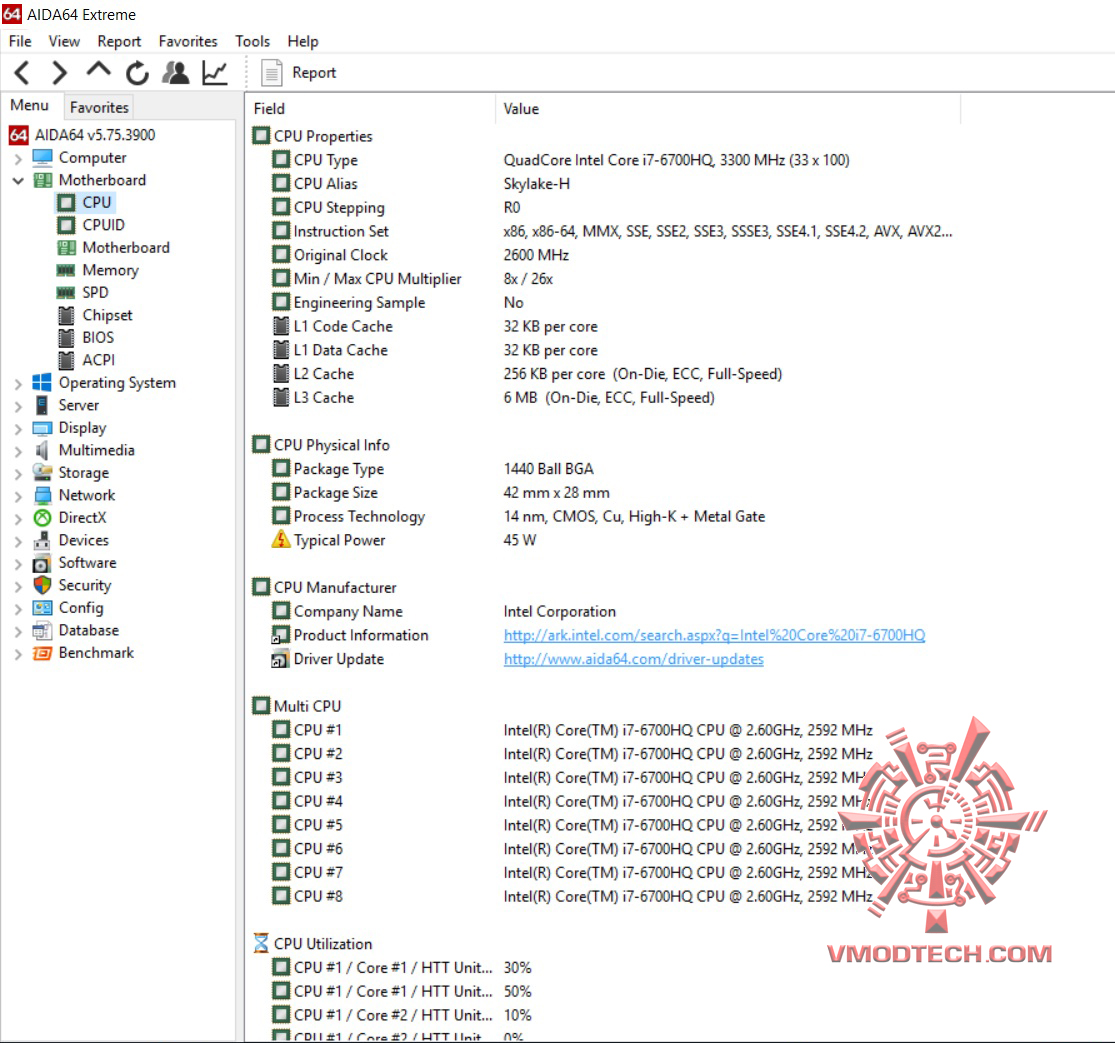Click the forward navigation arrow on the toolbar
Viewport: 1115px width, 1043px height.
click(x=58, y=72)
